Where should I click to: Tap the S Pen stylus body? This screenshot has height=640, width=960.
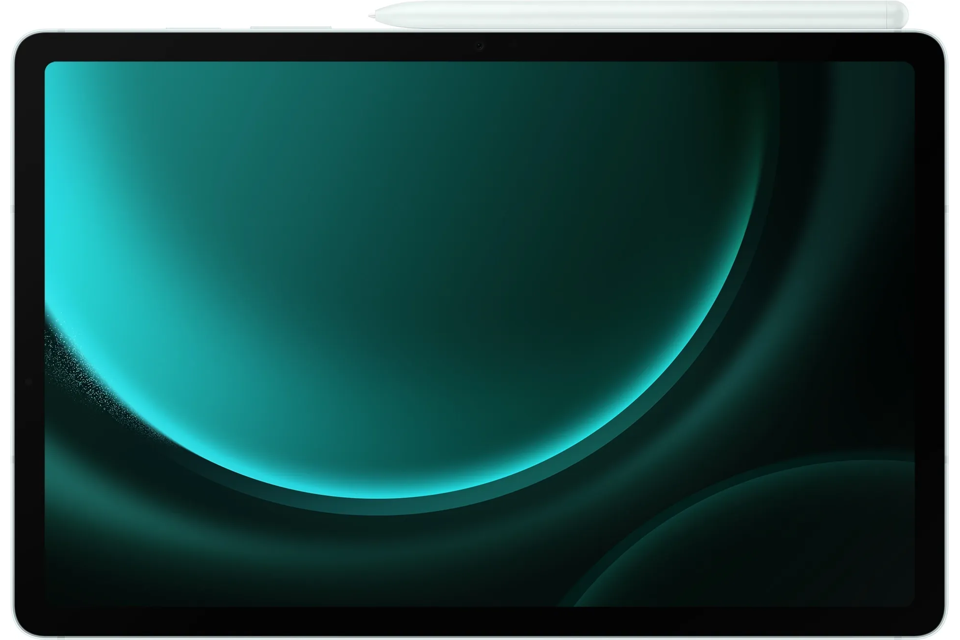coord(640,15)
